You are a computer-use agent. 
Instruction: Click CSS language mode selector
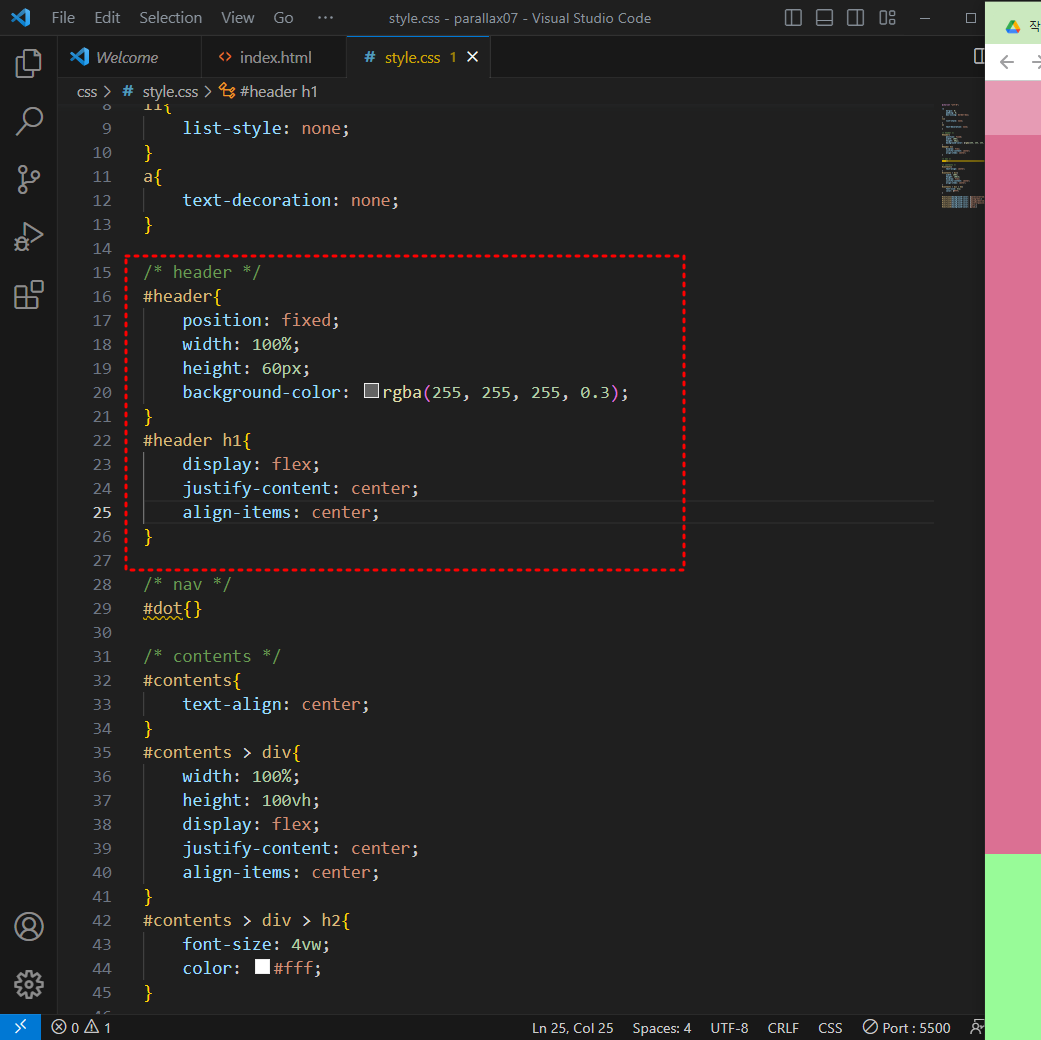830,1028
